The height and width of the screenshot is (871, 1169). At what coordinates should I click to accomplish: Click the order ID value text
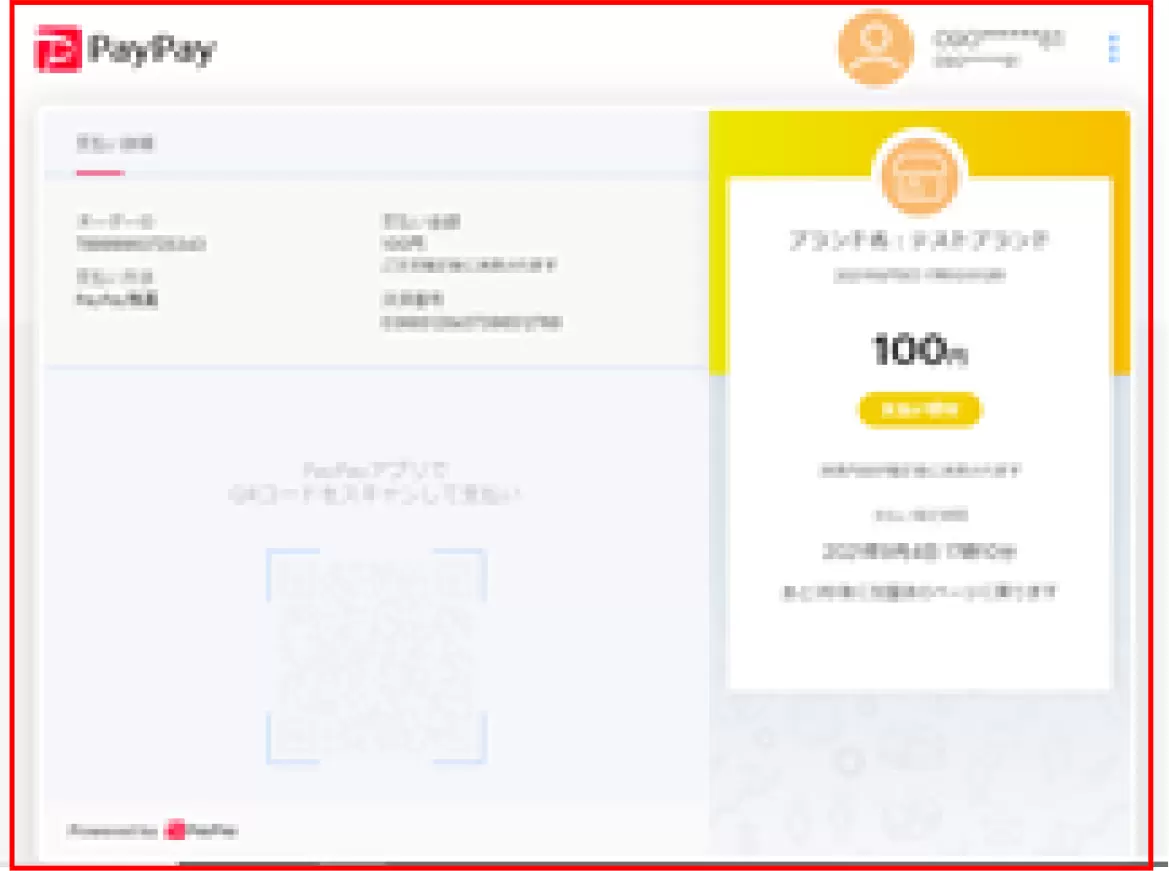tap(141, 244)
